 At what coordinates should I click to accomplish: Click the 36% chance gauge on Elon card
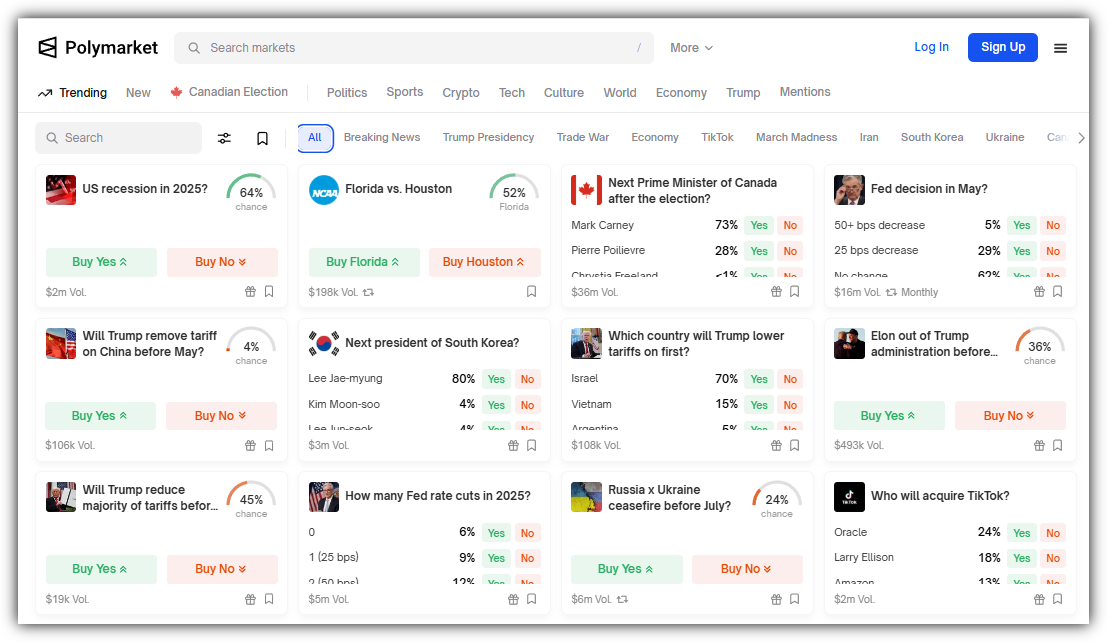1039,346
